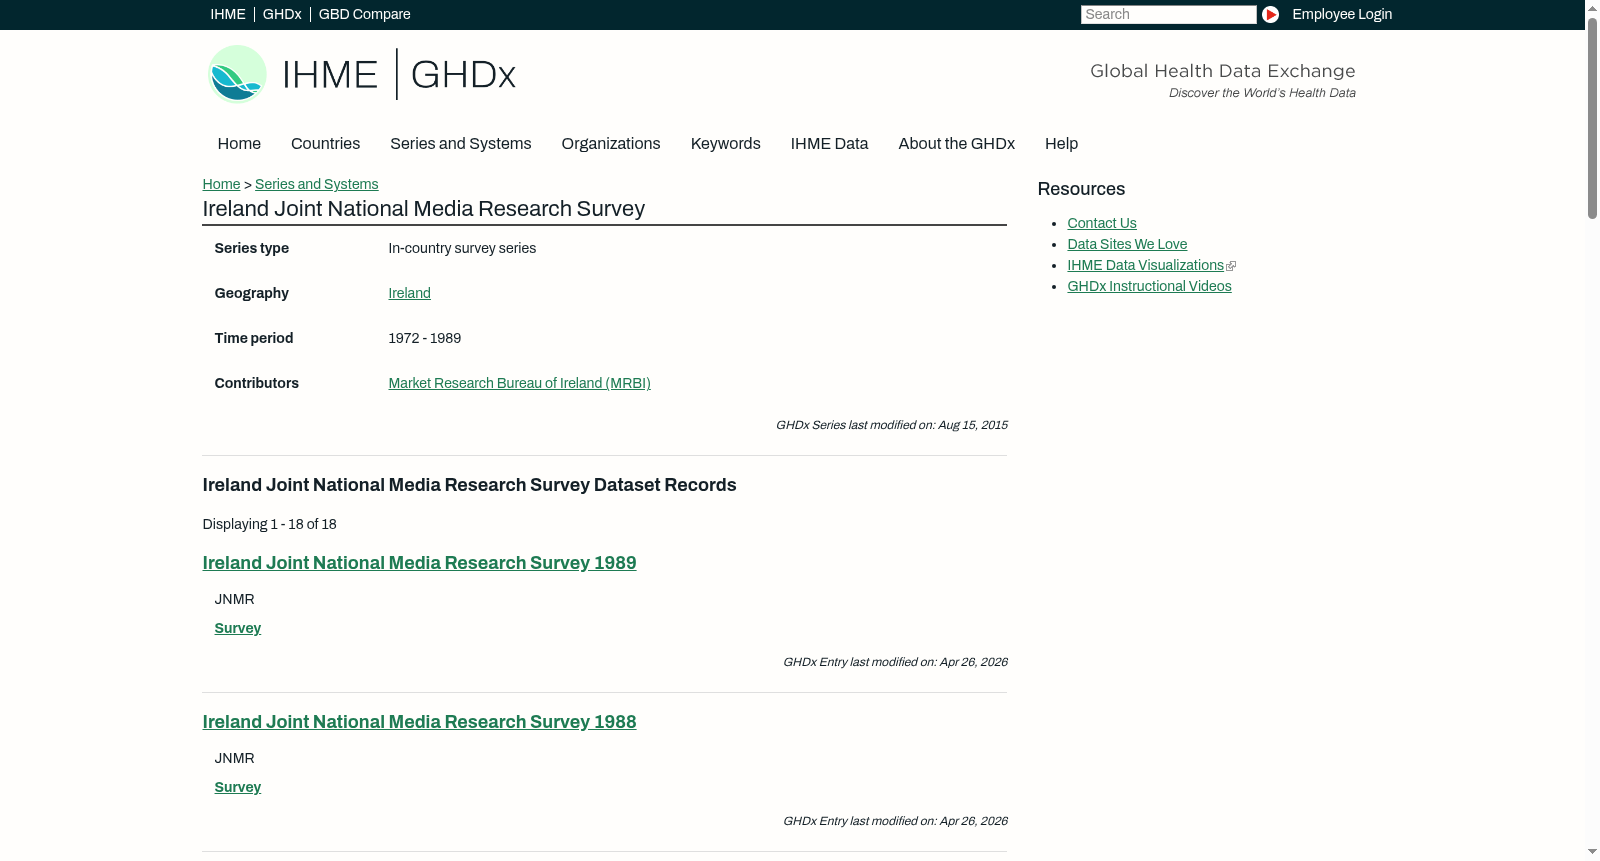Viewport: 1600px width, 861px height.
Task: Focus the Search input field
Action: [1168, 14]
